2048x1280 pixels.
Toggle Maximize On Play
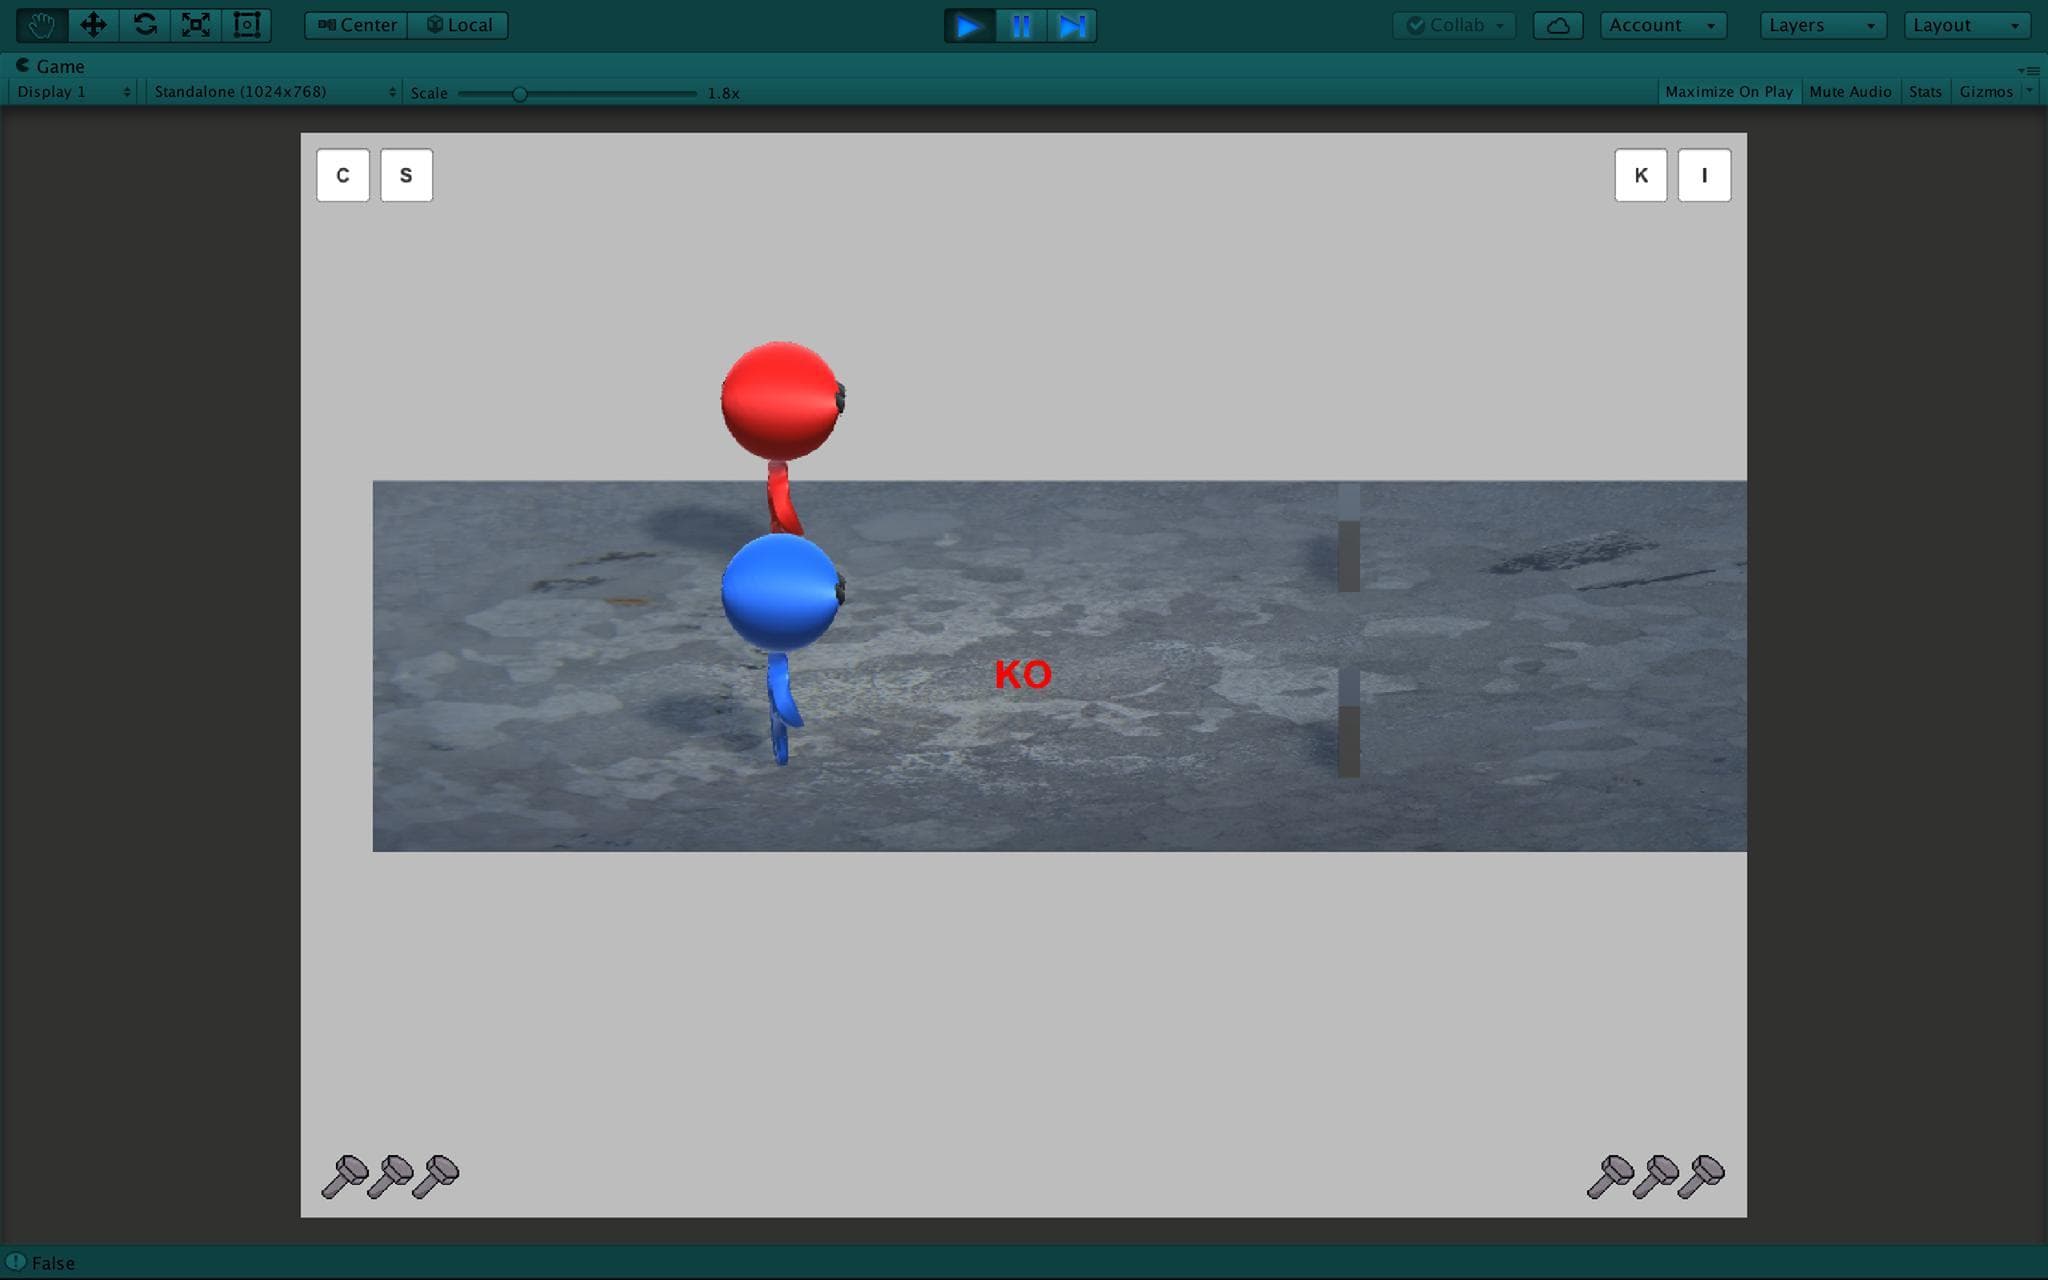[x=1729, y=92]
